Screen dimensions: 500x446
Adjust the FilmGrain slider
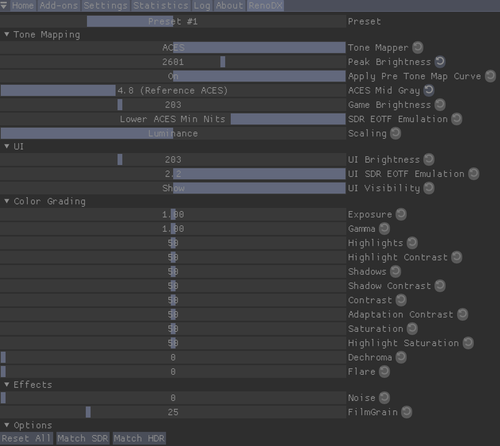173,412
